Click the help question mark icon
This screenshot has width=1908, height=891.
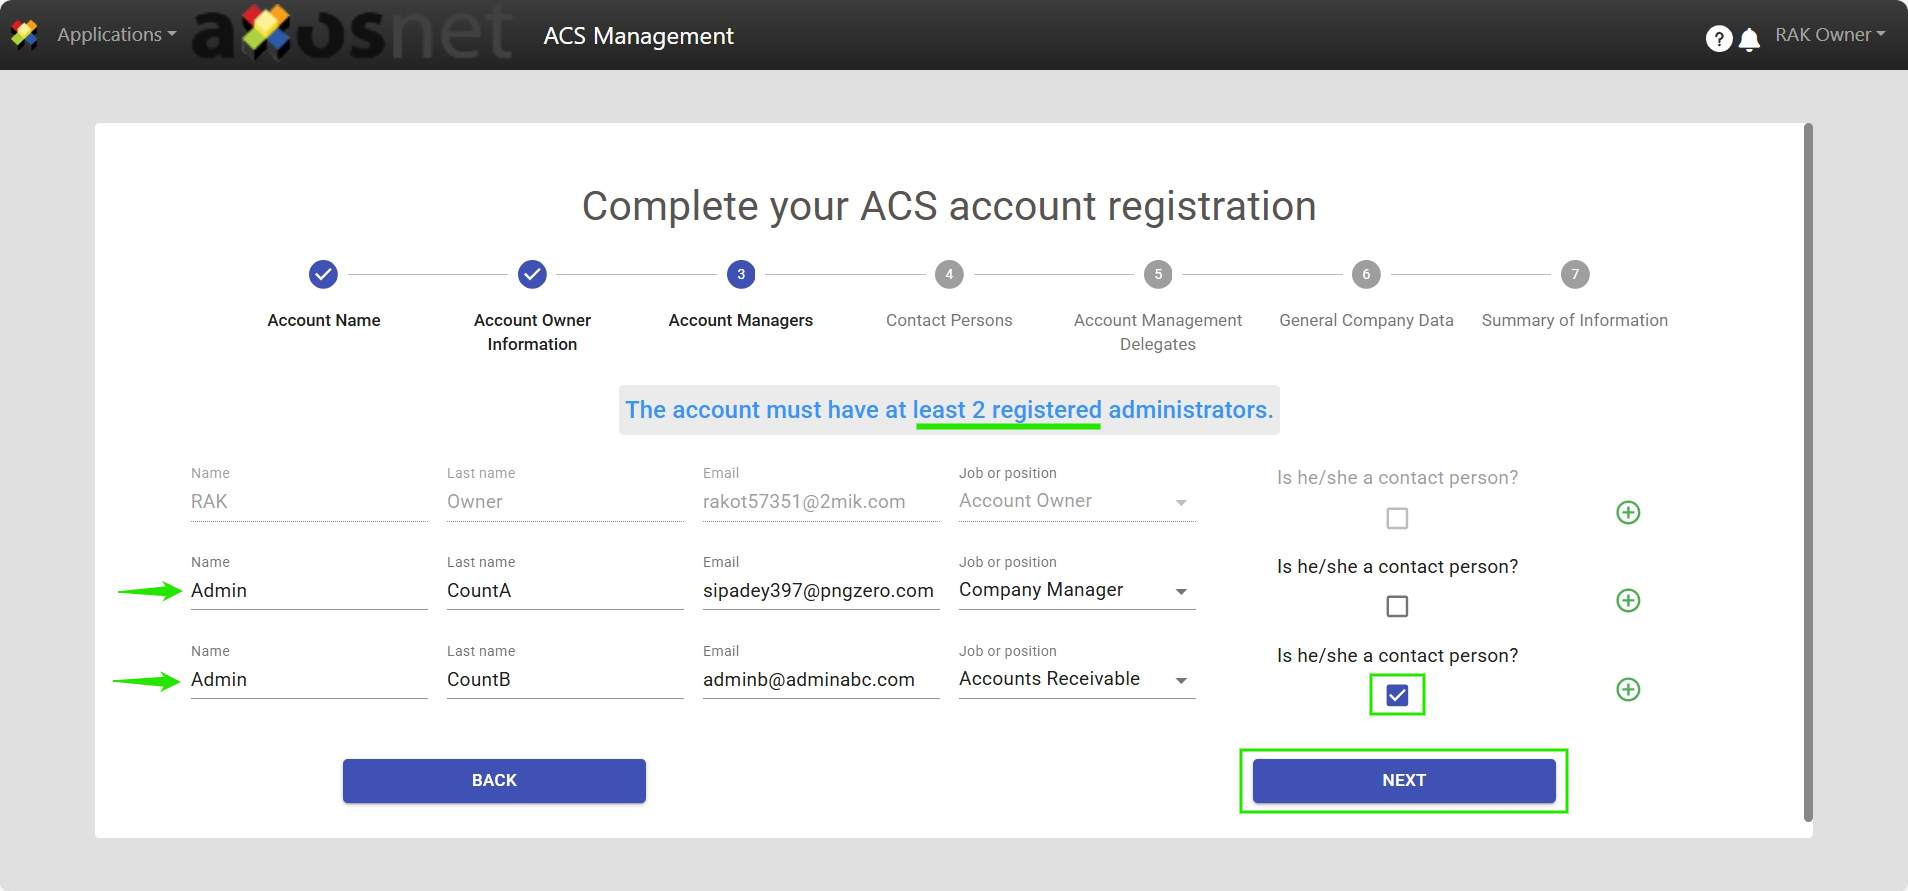1718,39
